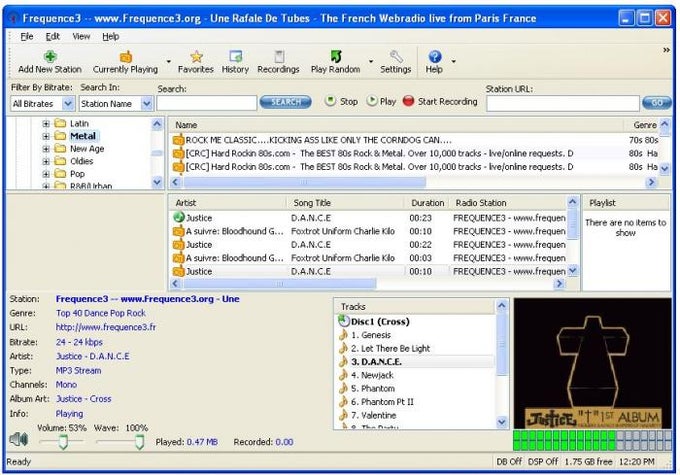The height and width of the screenshot is (475, 680).
Task: Open the Help menu
Action: 111,36
